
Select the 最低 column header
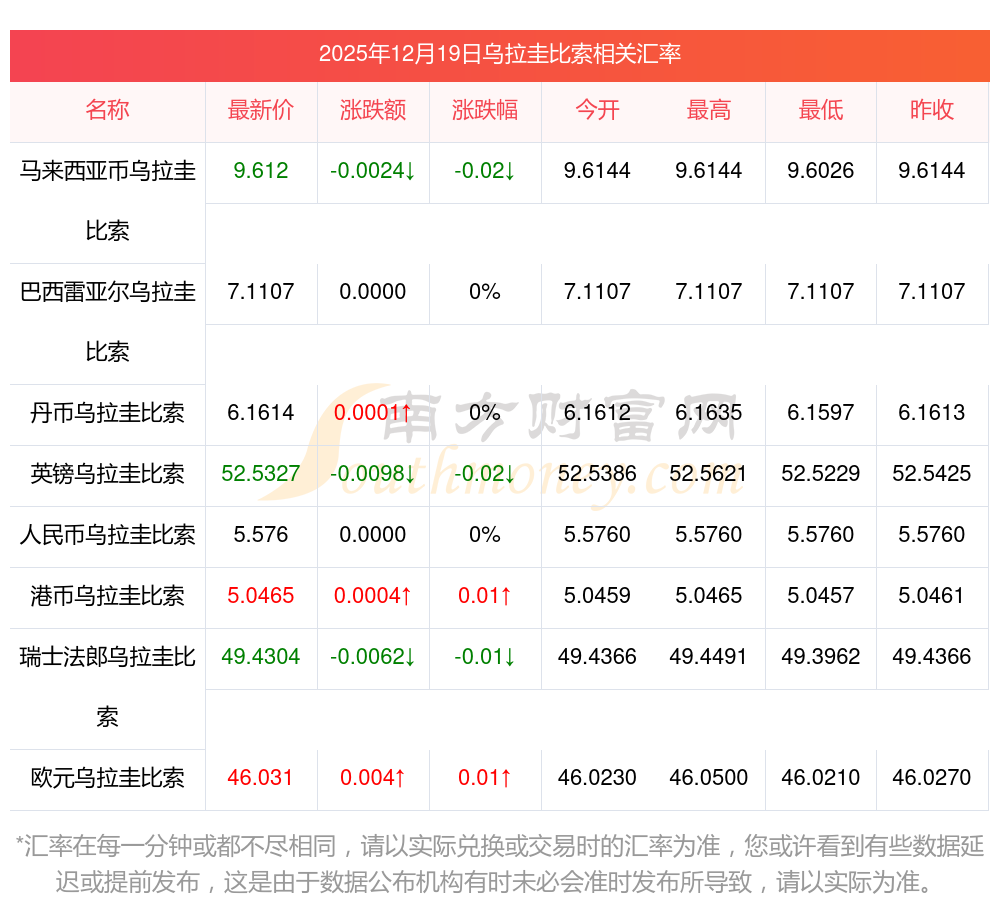pyautogui.click(x=821, y=110)
